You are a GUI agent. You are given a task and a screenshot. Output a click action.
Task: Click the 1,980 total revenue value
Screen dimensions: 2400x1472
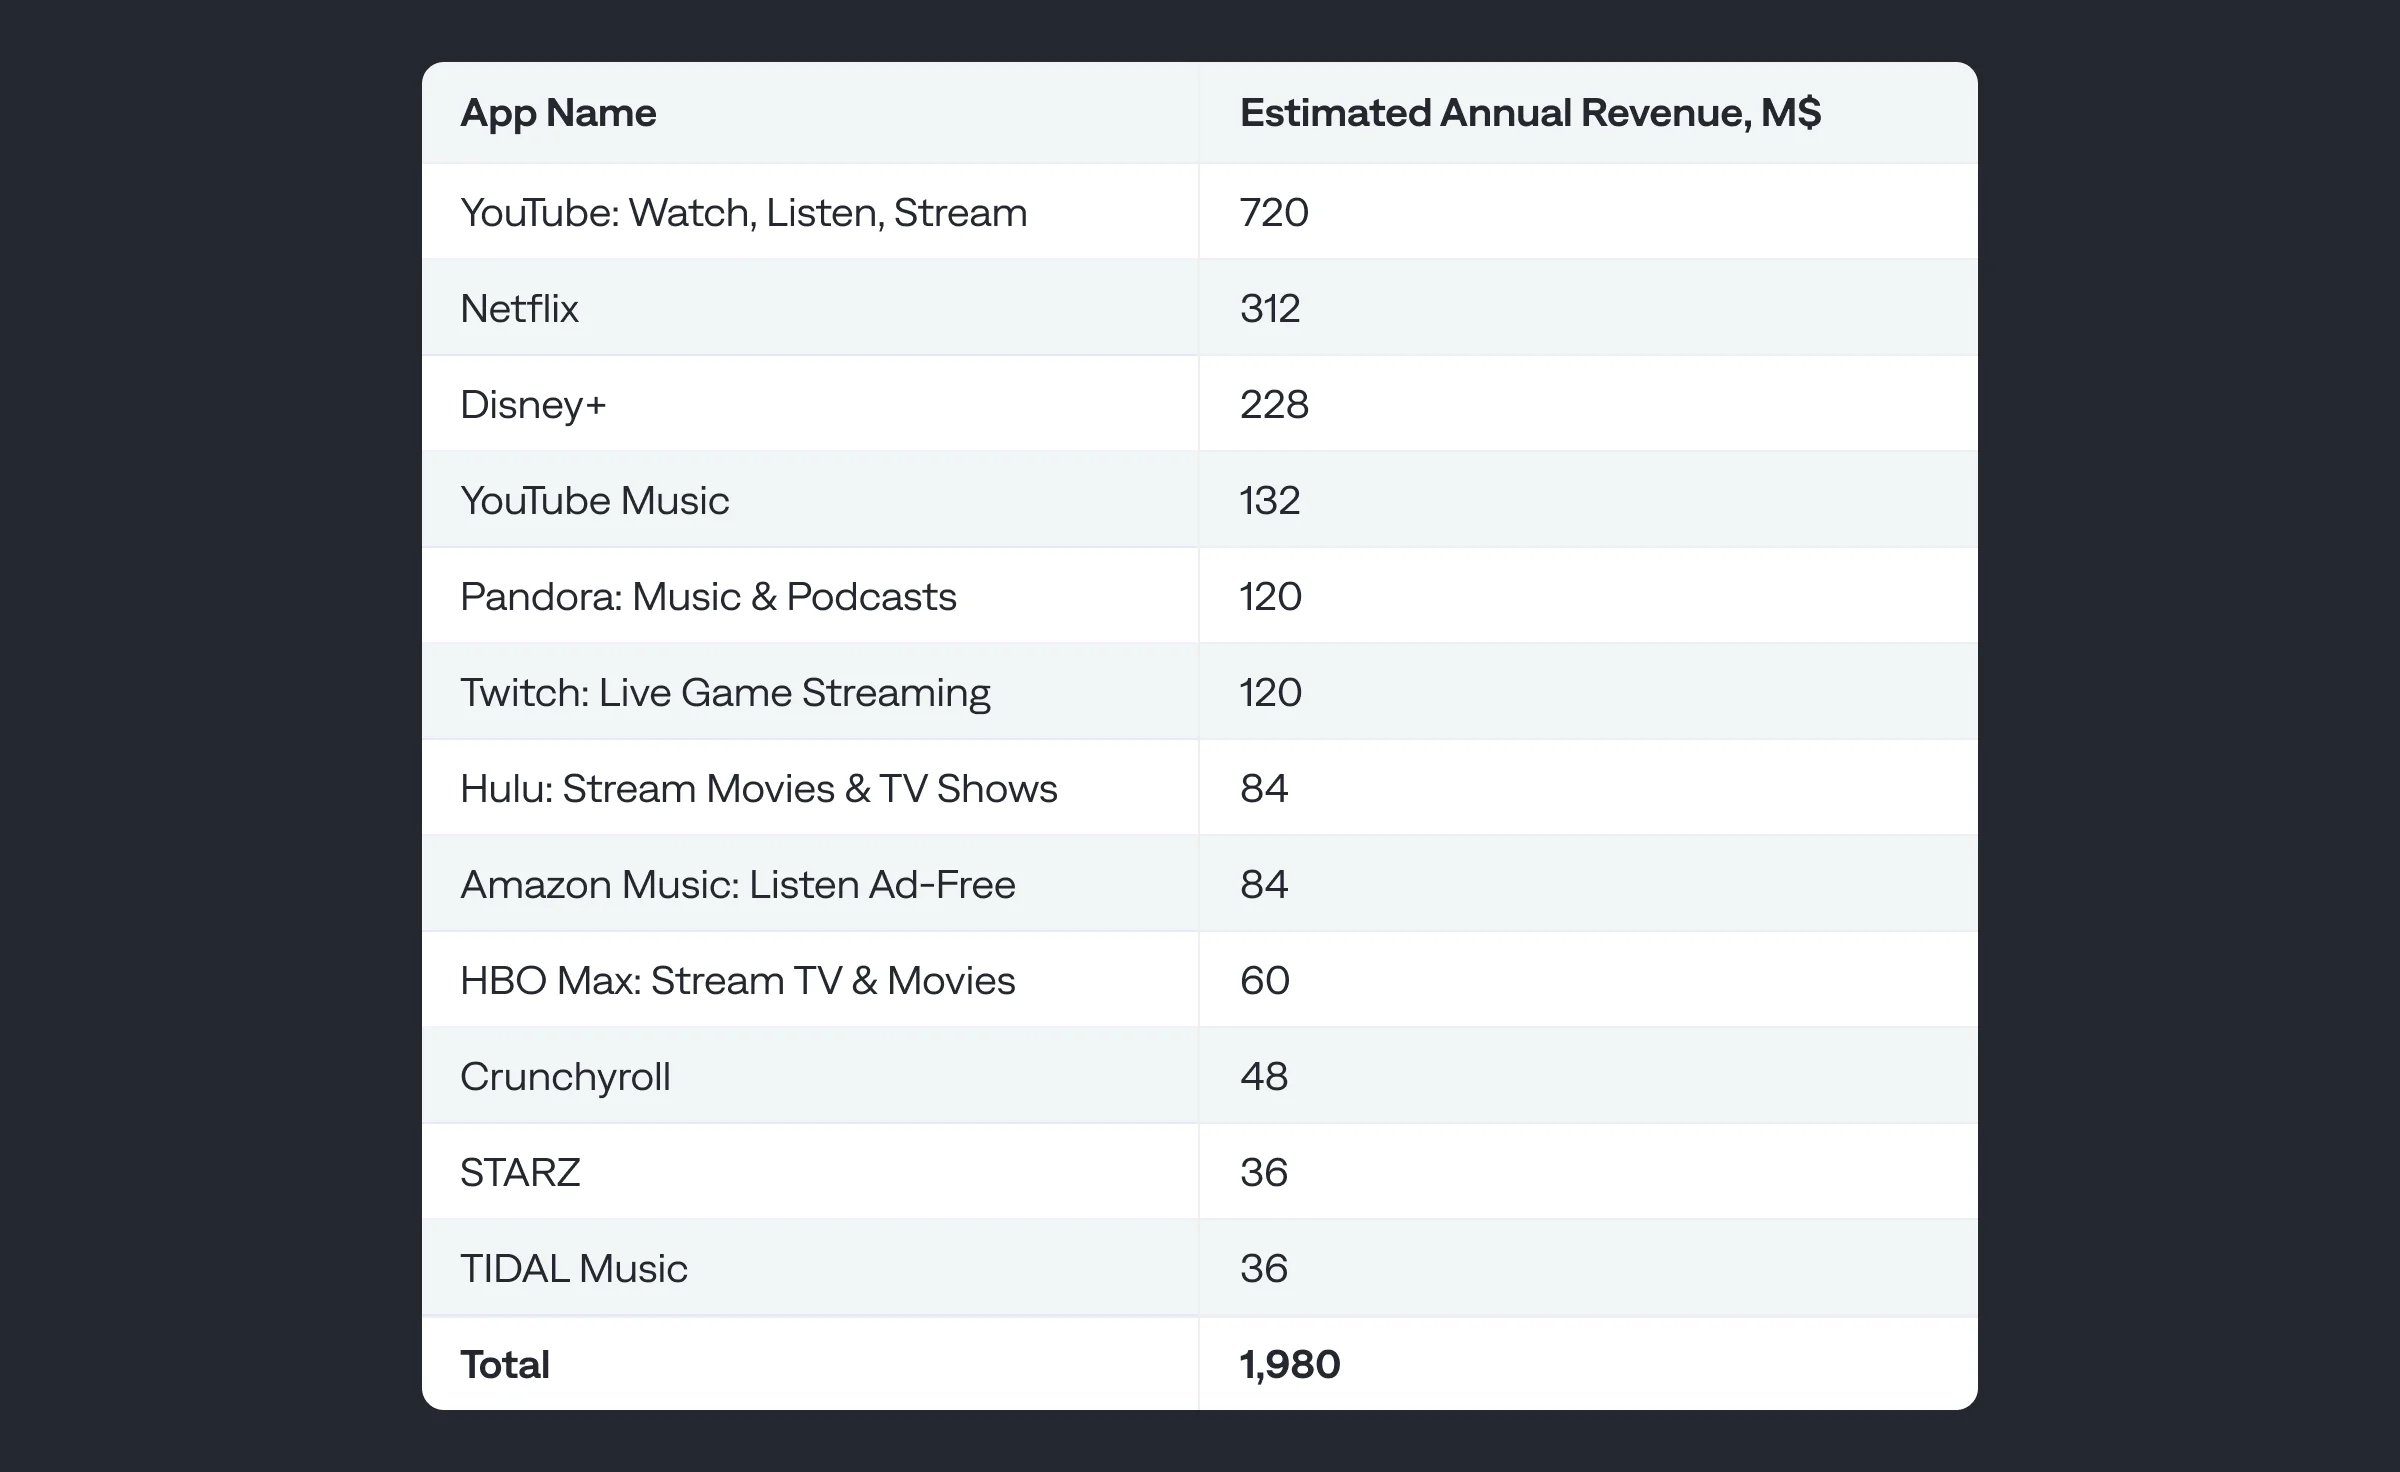(1289, 1363)
